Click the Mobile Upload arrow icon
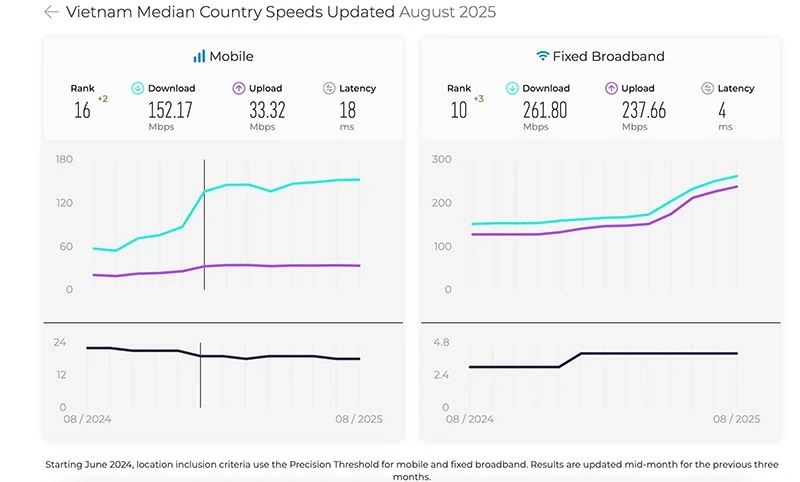The image size is (800, 482). [239, 88]
